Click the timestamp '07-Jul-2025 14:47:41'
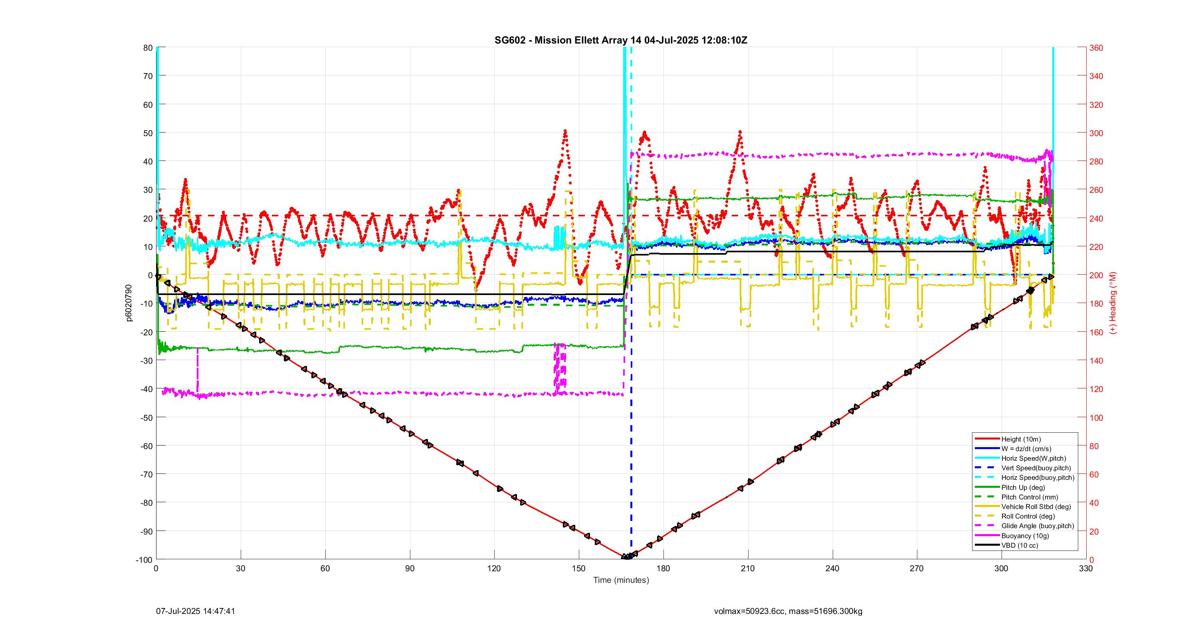Image resolution: width=1200 pixels, height=628 pixels. click(195, 610)
